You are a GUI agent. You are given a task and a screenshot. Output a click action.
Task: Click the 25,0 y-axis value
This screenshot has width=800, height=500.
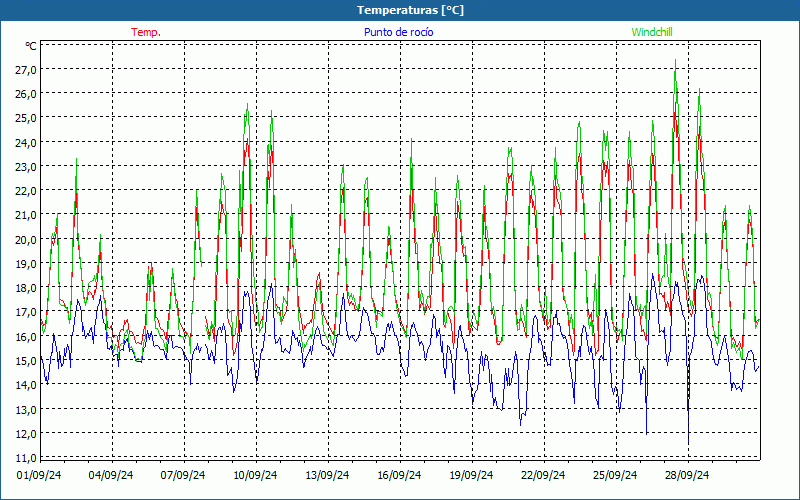coord(26,119)
